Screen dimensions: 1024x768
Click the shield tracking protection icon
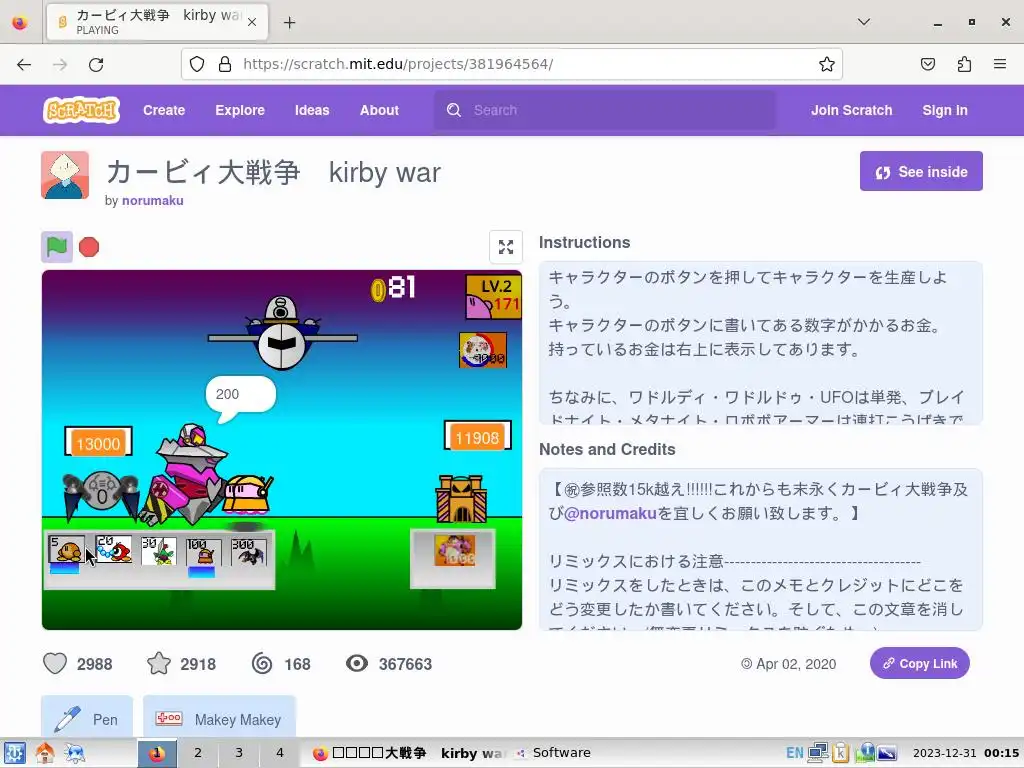[x=197, y=64]
